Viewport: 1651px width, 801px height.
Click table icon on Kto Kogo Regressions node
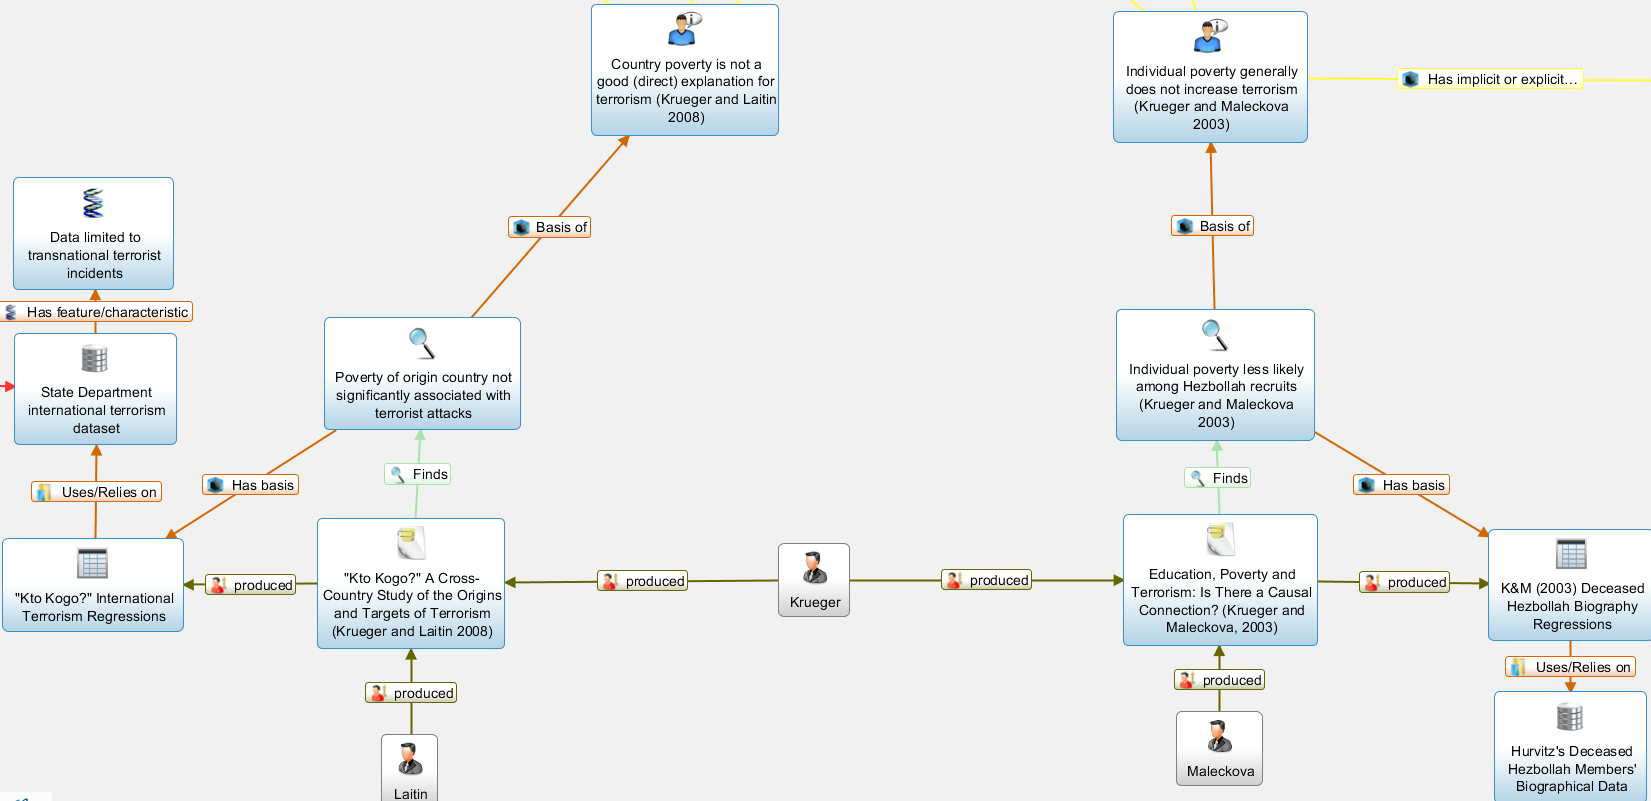92,564
